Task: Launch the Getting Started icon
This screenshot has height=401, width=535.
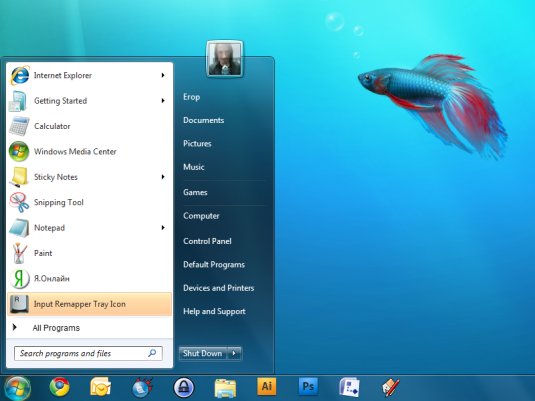Action: tap(17, 101)
